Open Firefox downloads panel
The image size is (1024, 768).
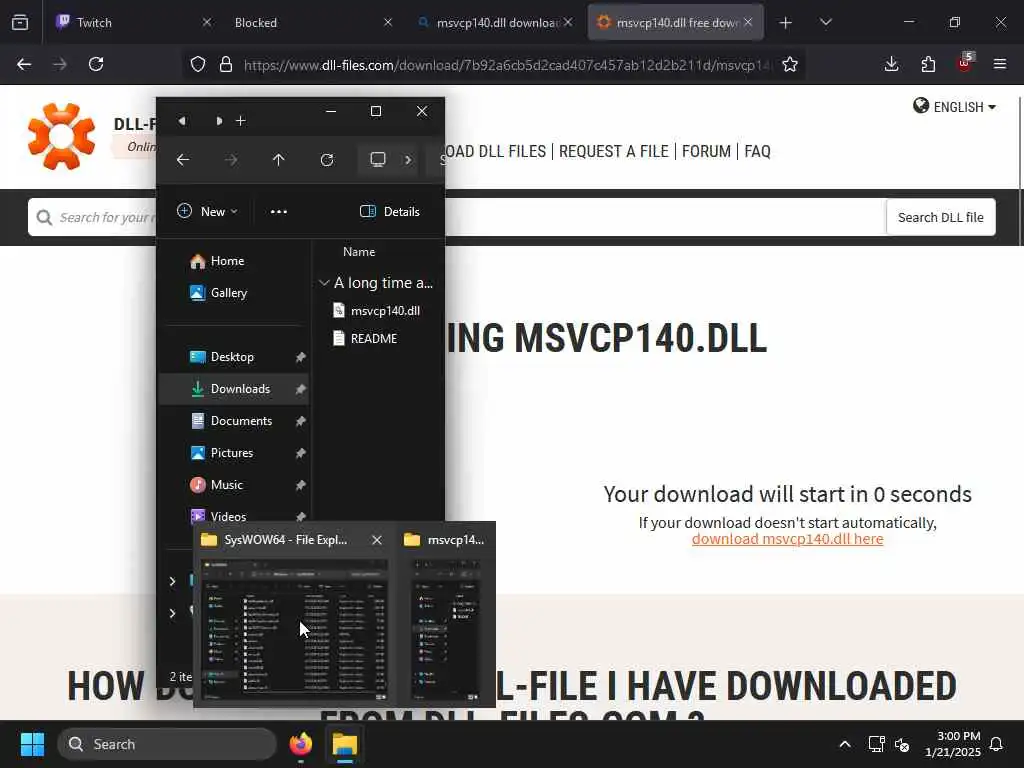[891, 64]
